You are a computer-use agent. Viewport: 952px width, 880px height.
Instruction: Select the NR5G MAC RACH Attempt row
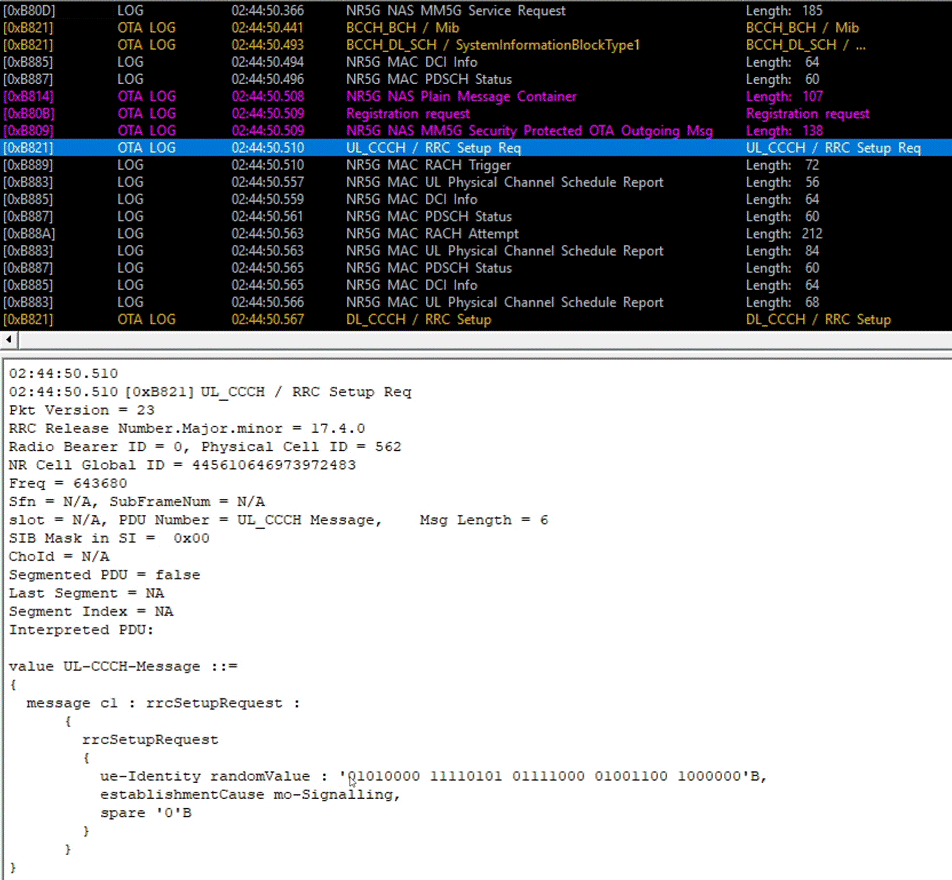476,233
